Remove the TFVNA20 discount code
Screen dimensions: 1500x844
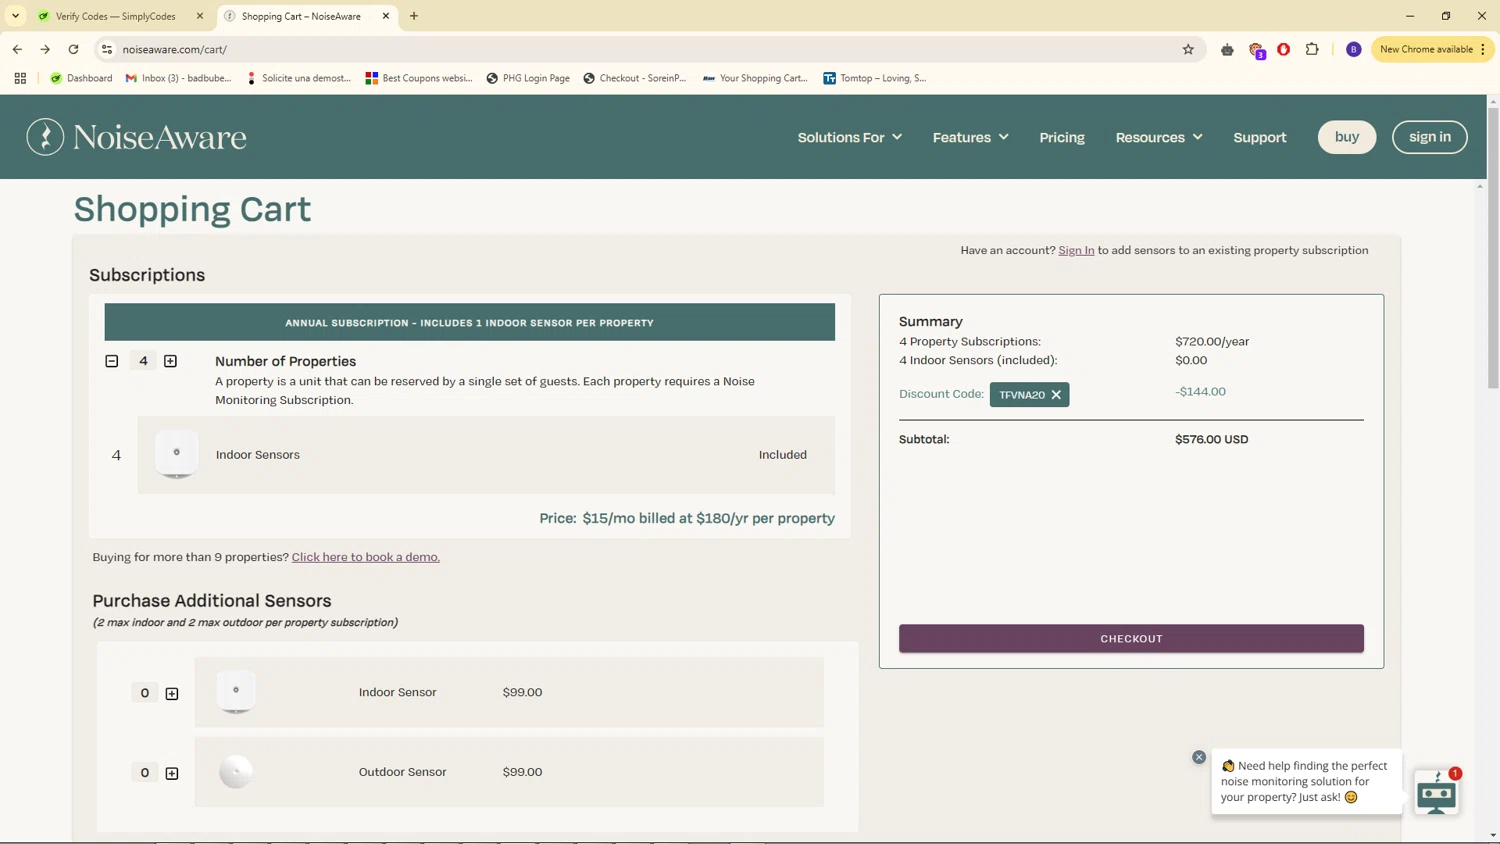click(x=1056, y=395)
